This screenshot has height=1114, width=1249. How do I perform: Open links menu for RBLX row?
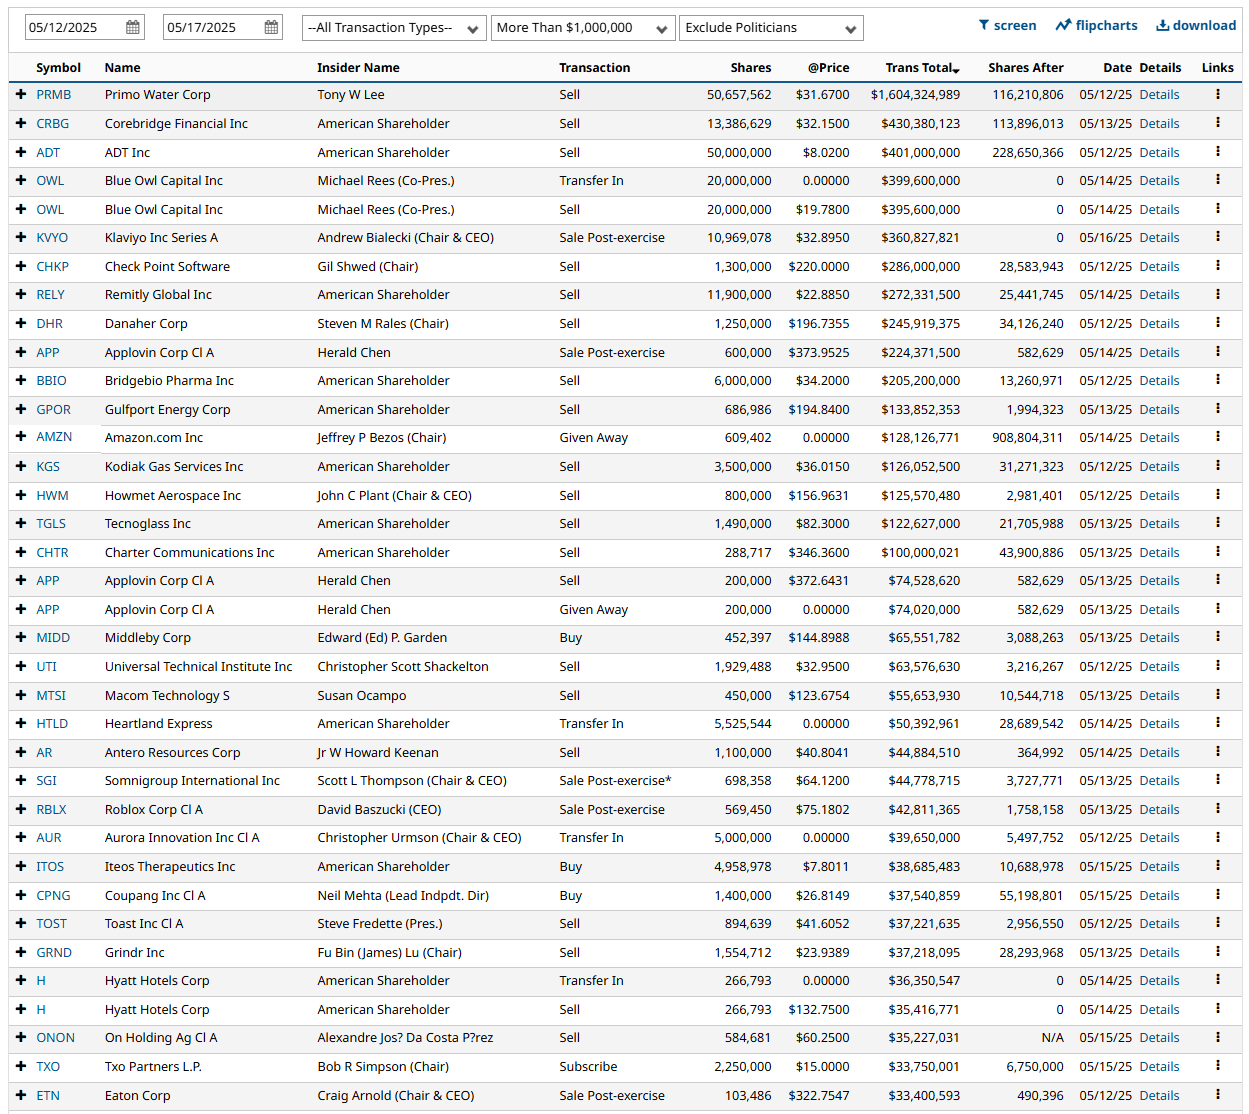coord(1217,809)
